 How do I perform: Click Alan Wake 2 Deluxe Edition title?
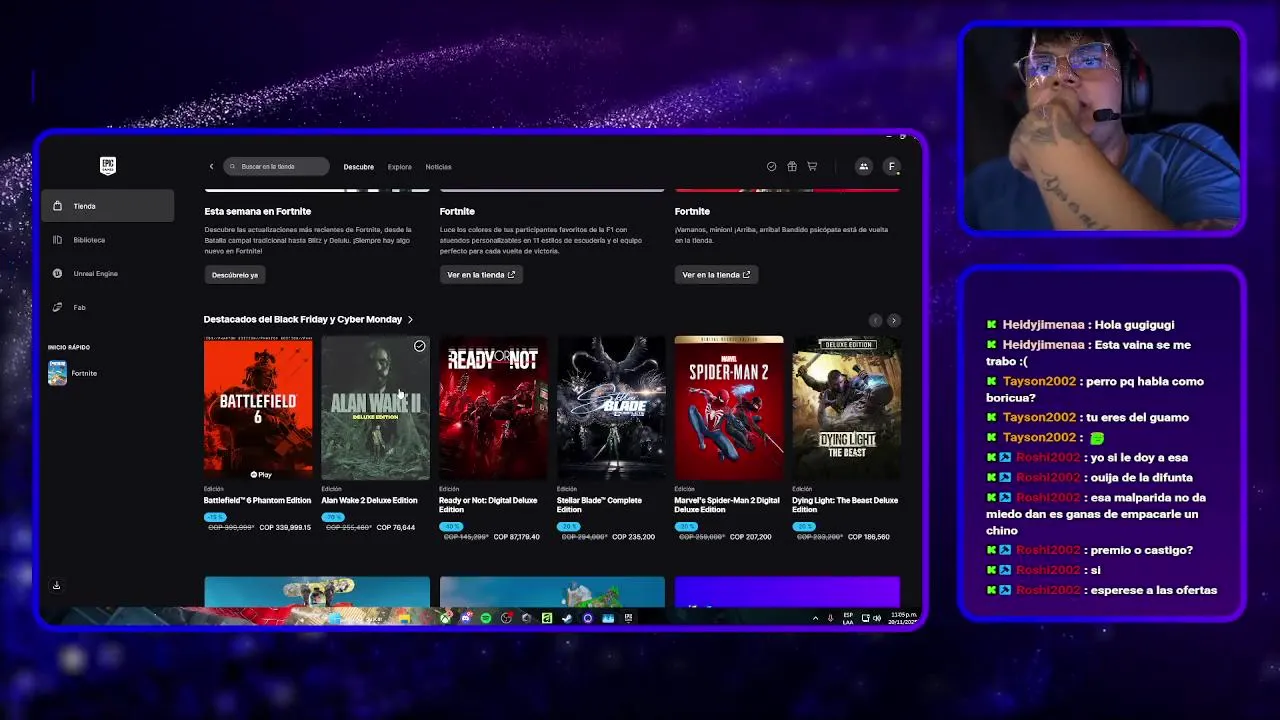pos(369,500)
